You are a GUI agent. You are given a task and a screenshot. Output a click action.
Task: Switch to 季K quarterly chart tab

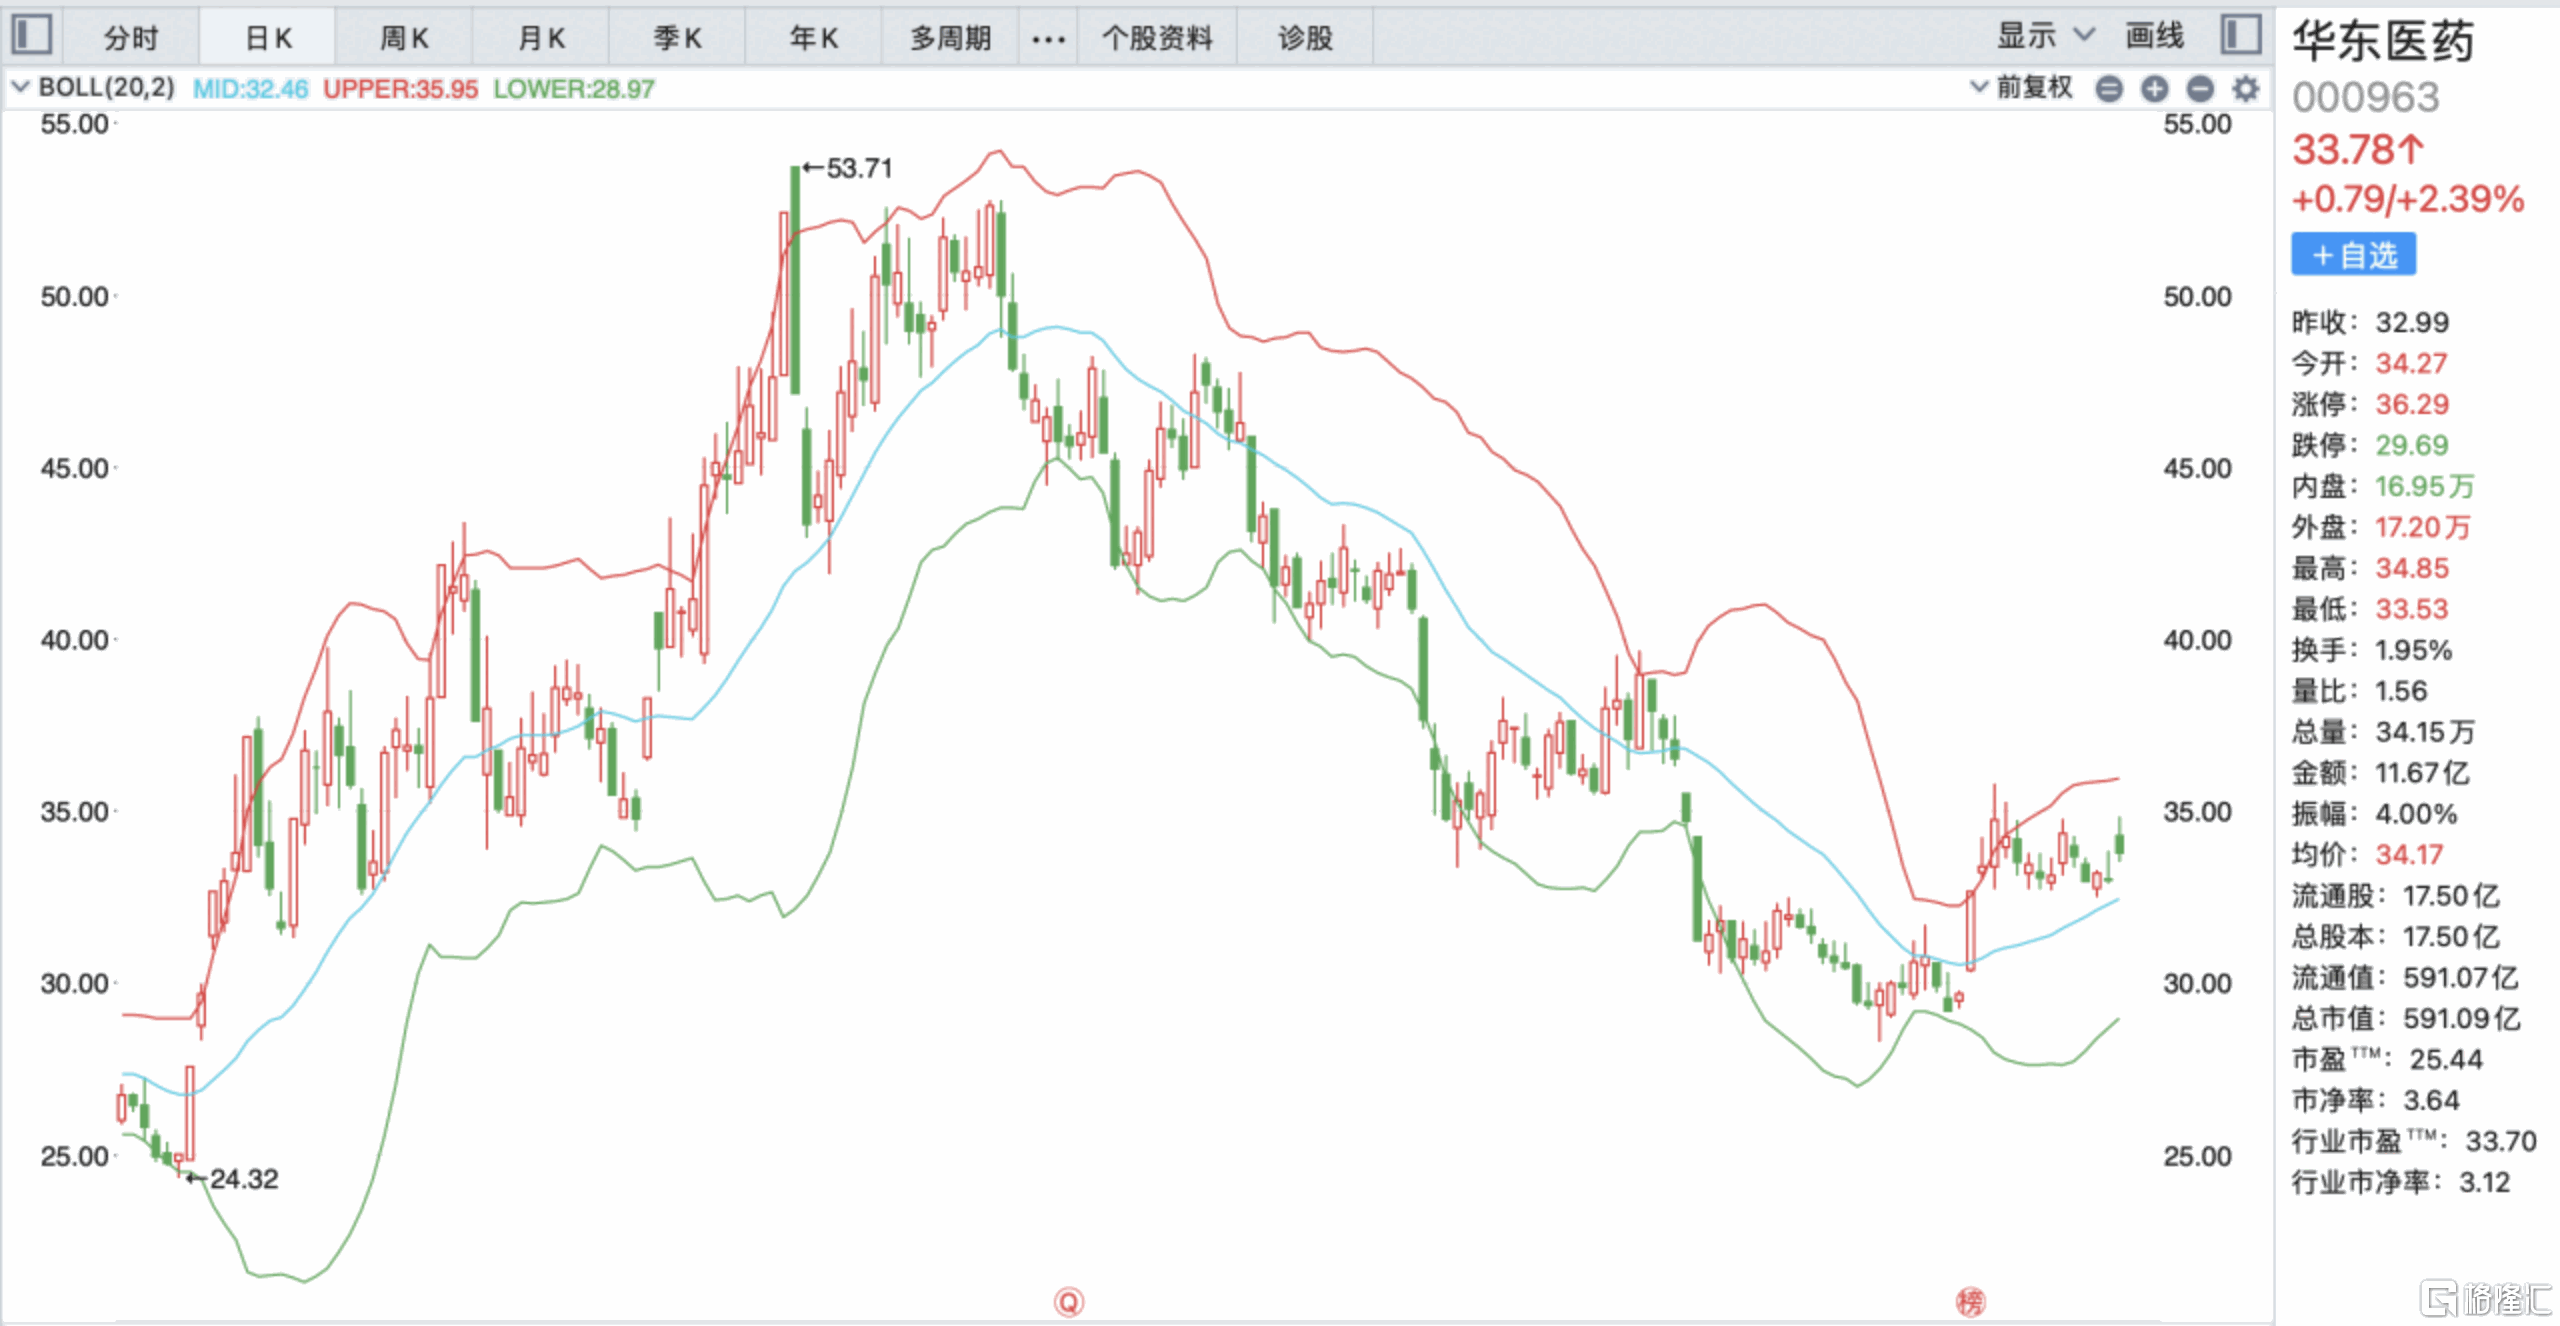tap(677, 39)
